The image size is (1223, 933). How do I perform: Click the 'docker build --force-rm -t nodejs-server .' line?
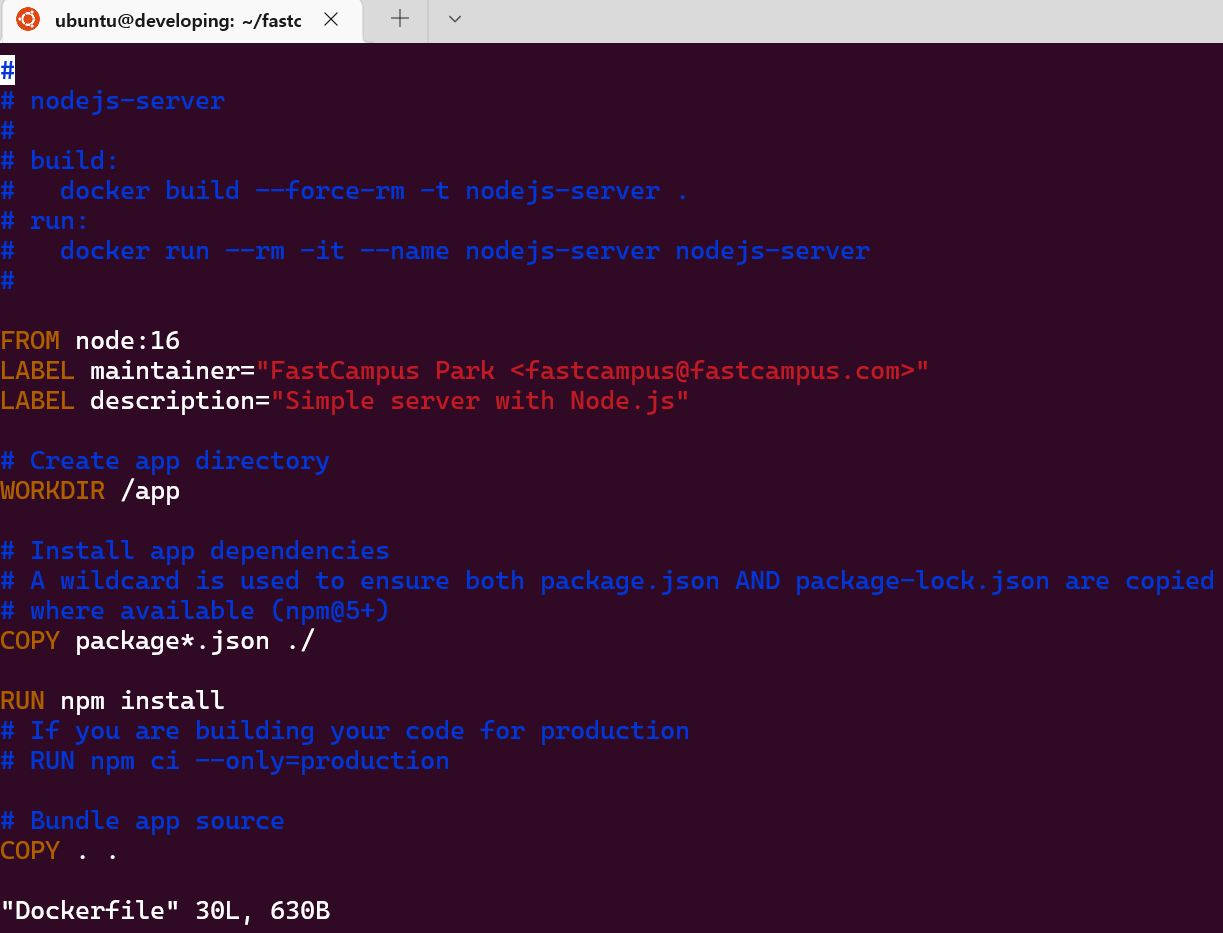(x=374, y=191)
